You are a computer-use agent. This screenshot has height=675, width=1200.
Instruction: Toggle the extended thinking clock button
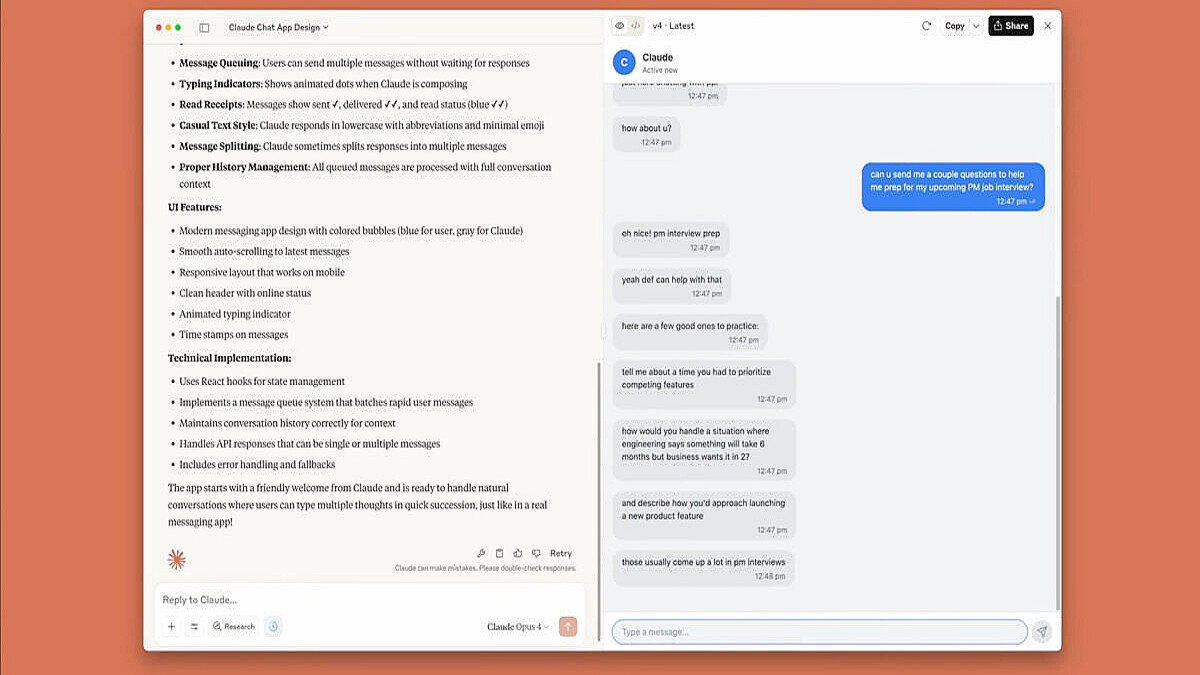coord(273,627)
